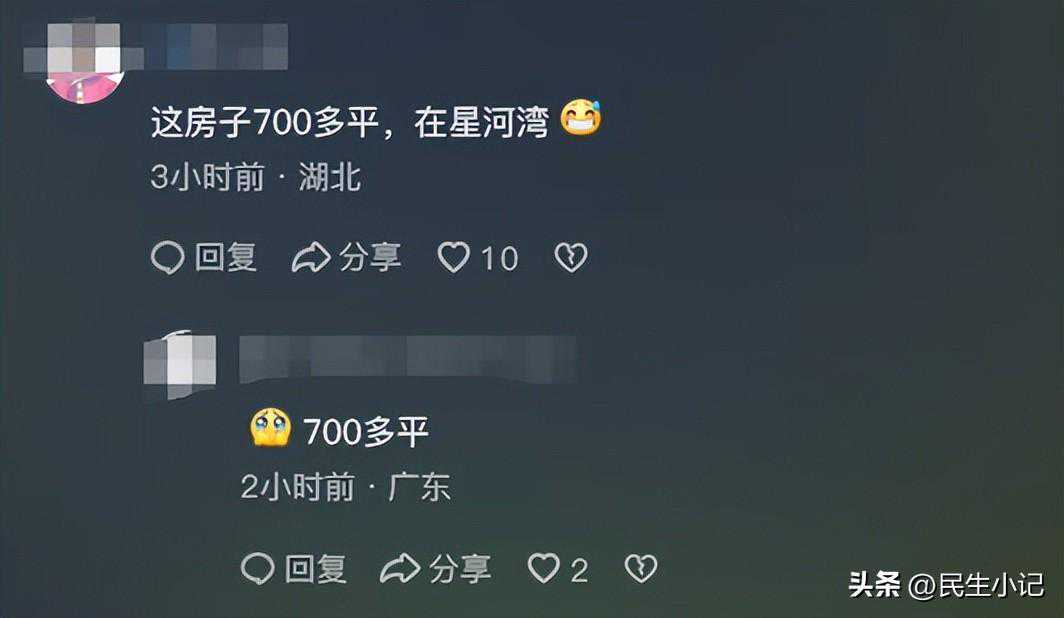
Task: Click the crying emoji in the reply
Action: 271,428
